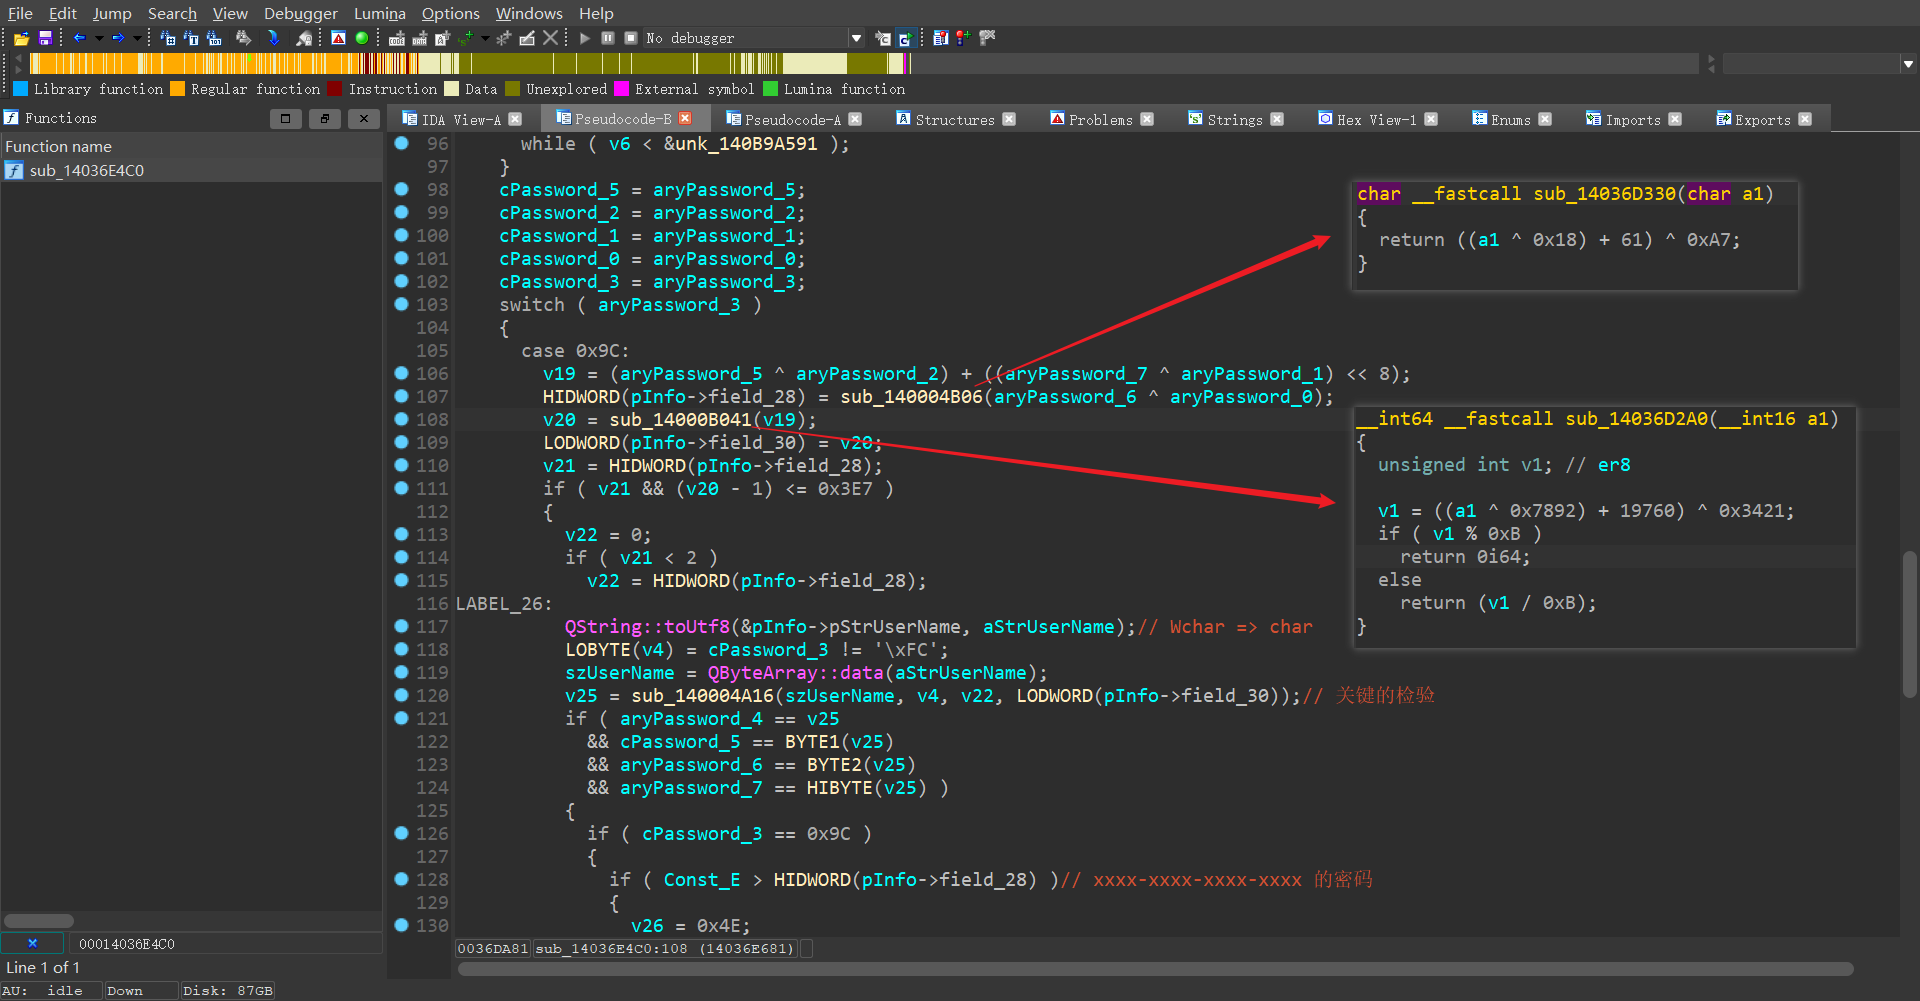Click the orange Regular function legend swatch
Screen dimensions: 1920x1001
click(178, 89)
